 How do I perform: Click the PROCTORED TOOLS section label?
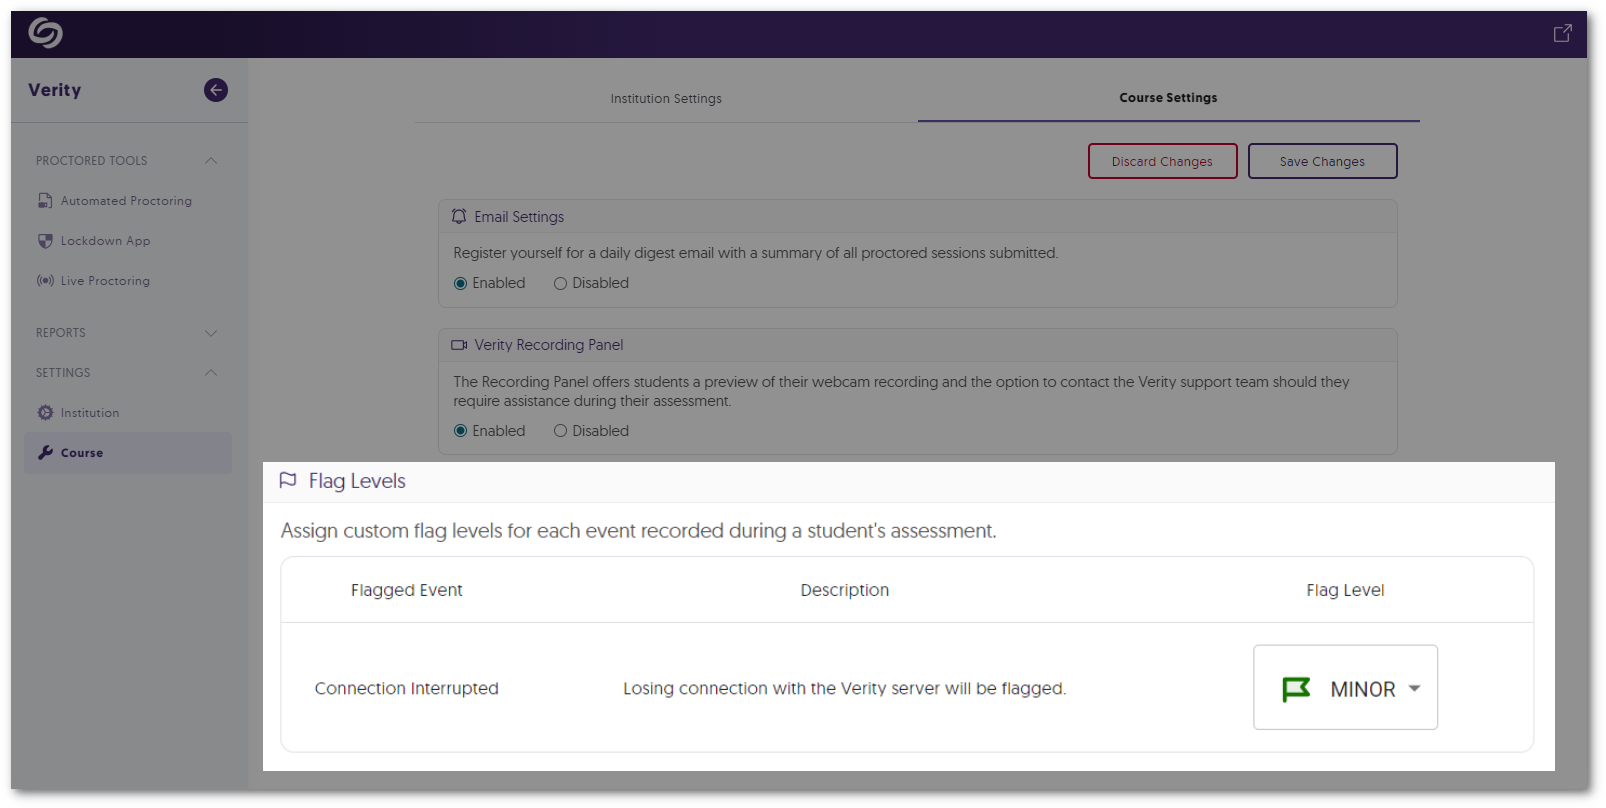[92, 161]
